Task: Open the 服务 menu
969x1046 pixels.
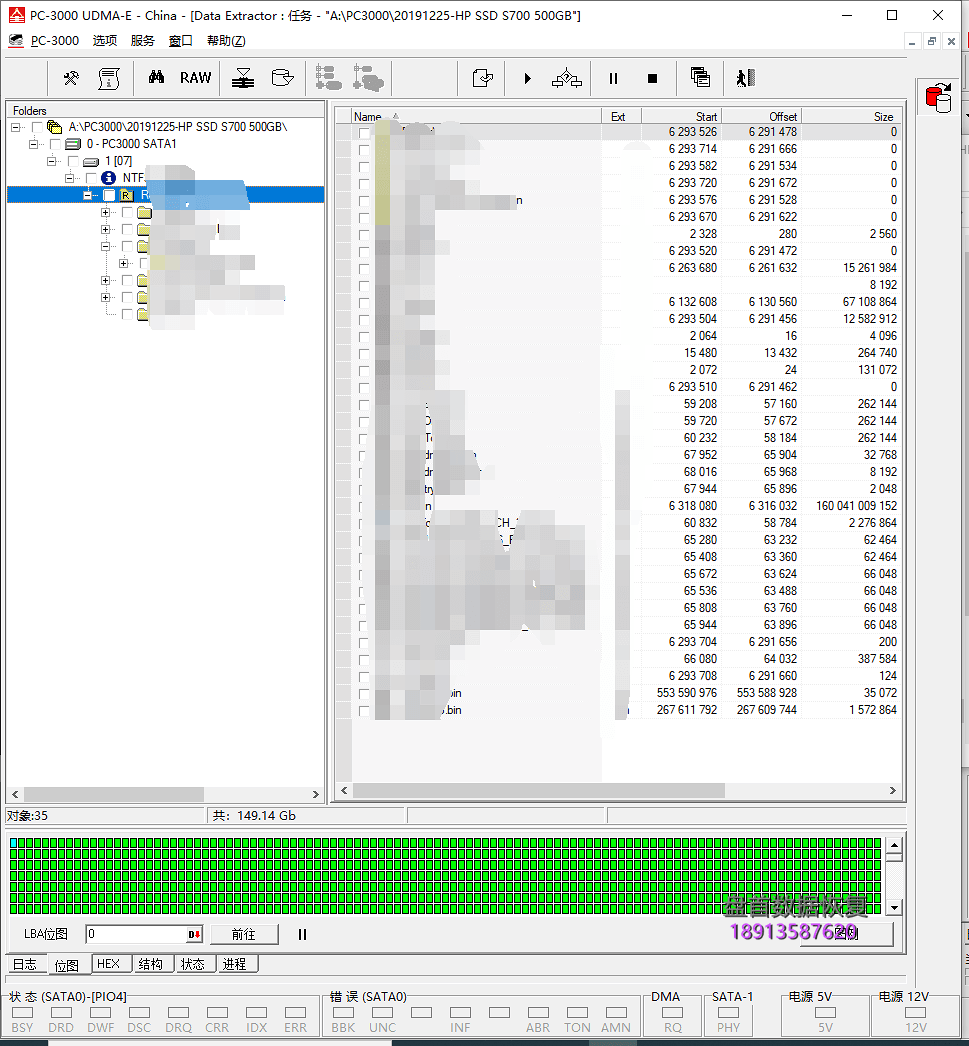Action: coord(143,41)
